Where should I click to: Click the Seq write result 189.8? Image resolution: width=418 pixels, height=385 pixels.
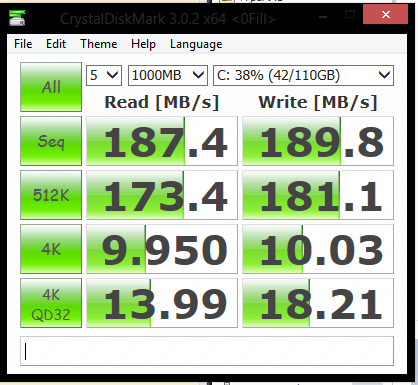coord(318,141)
